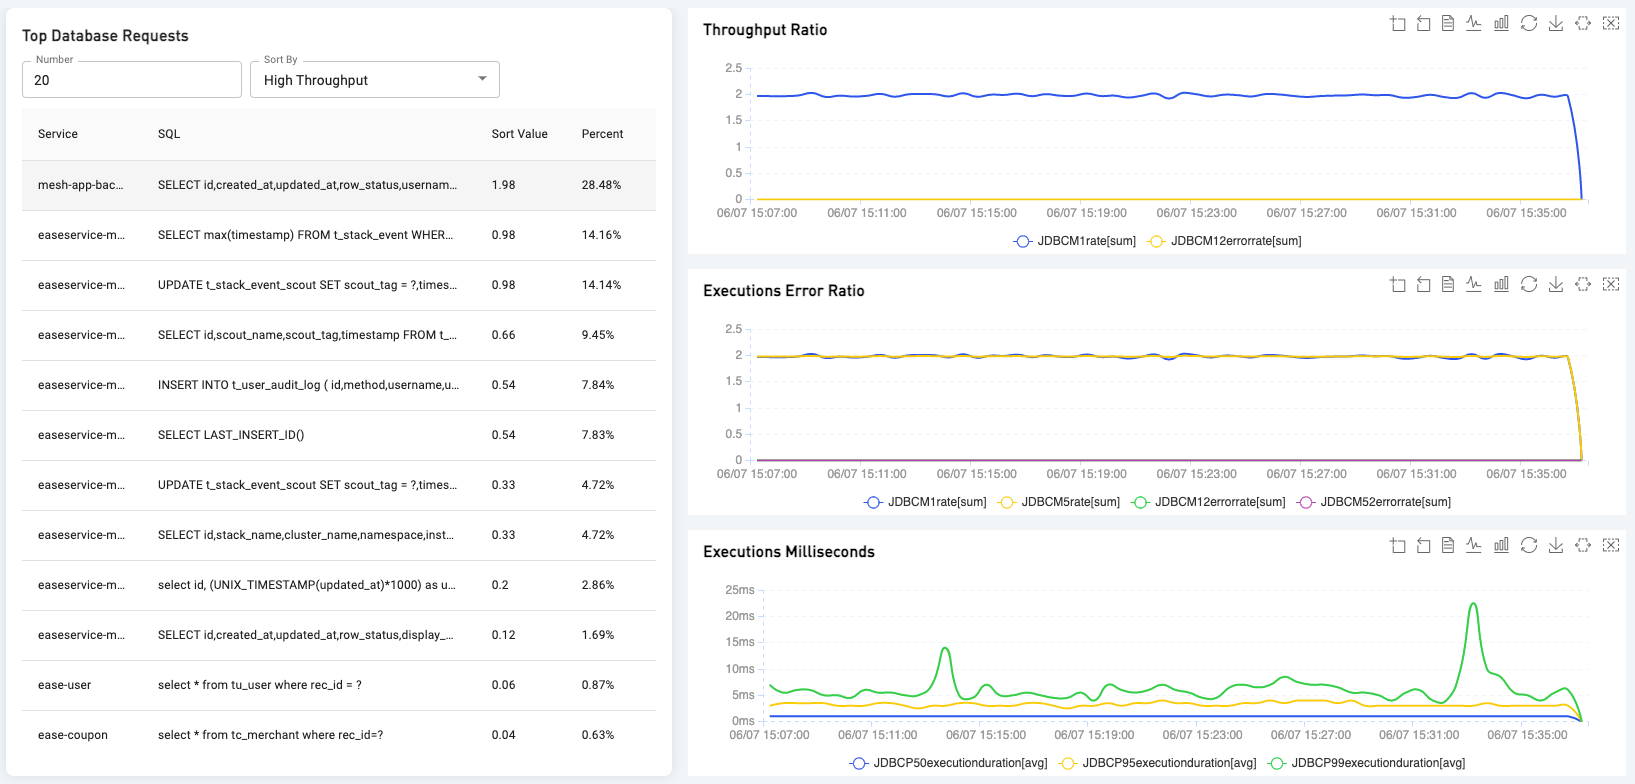Clear brush selection on Executions Milliseconds
The image size is (1635, 784).
point(1611,545)
